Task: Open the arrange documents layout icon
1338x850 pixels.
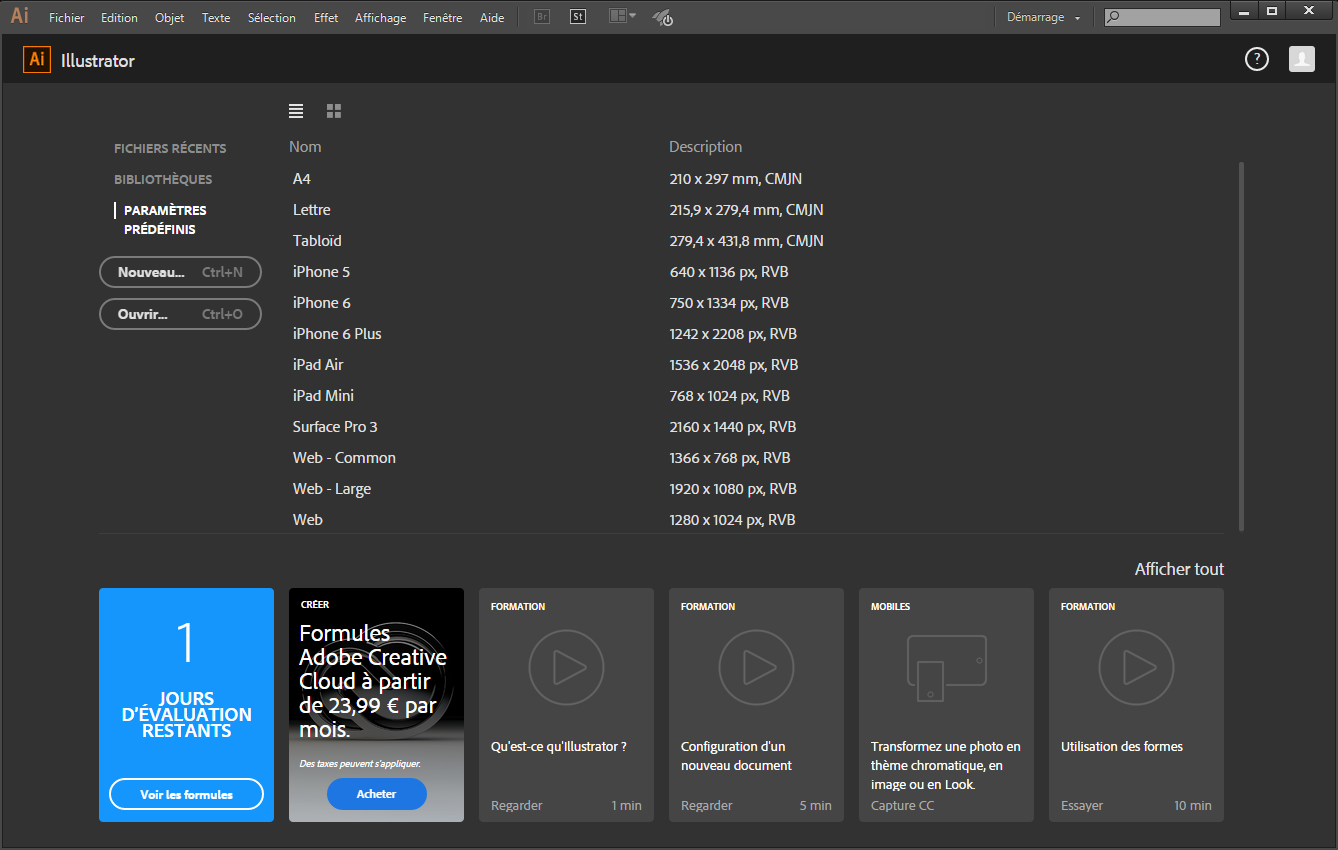Action: coord(622,17)
